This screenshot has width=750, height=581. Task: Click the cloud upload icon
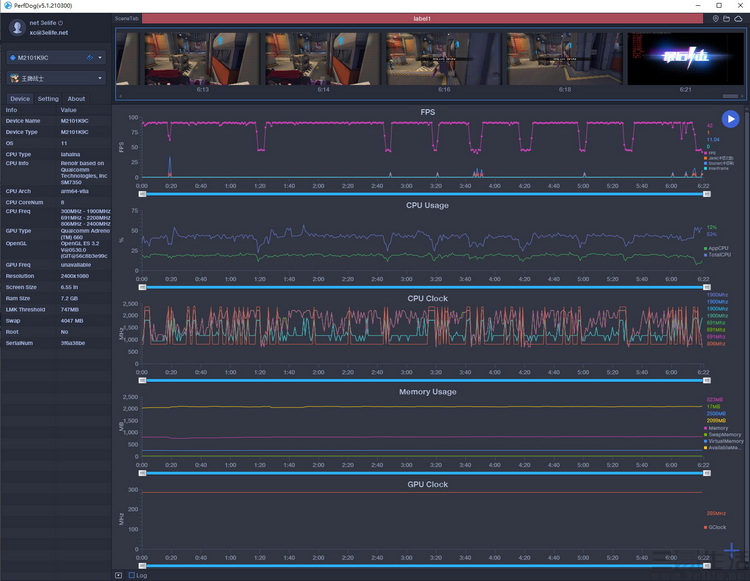(739, 19)
